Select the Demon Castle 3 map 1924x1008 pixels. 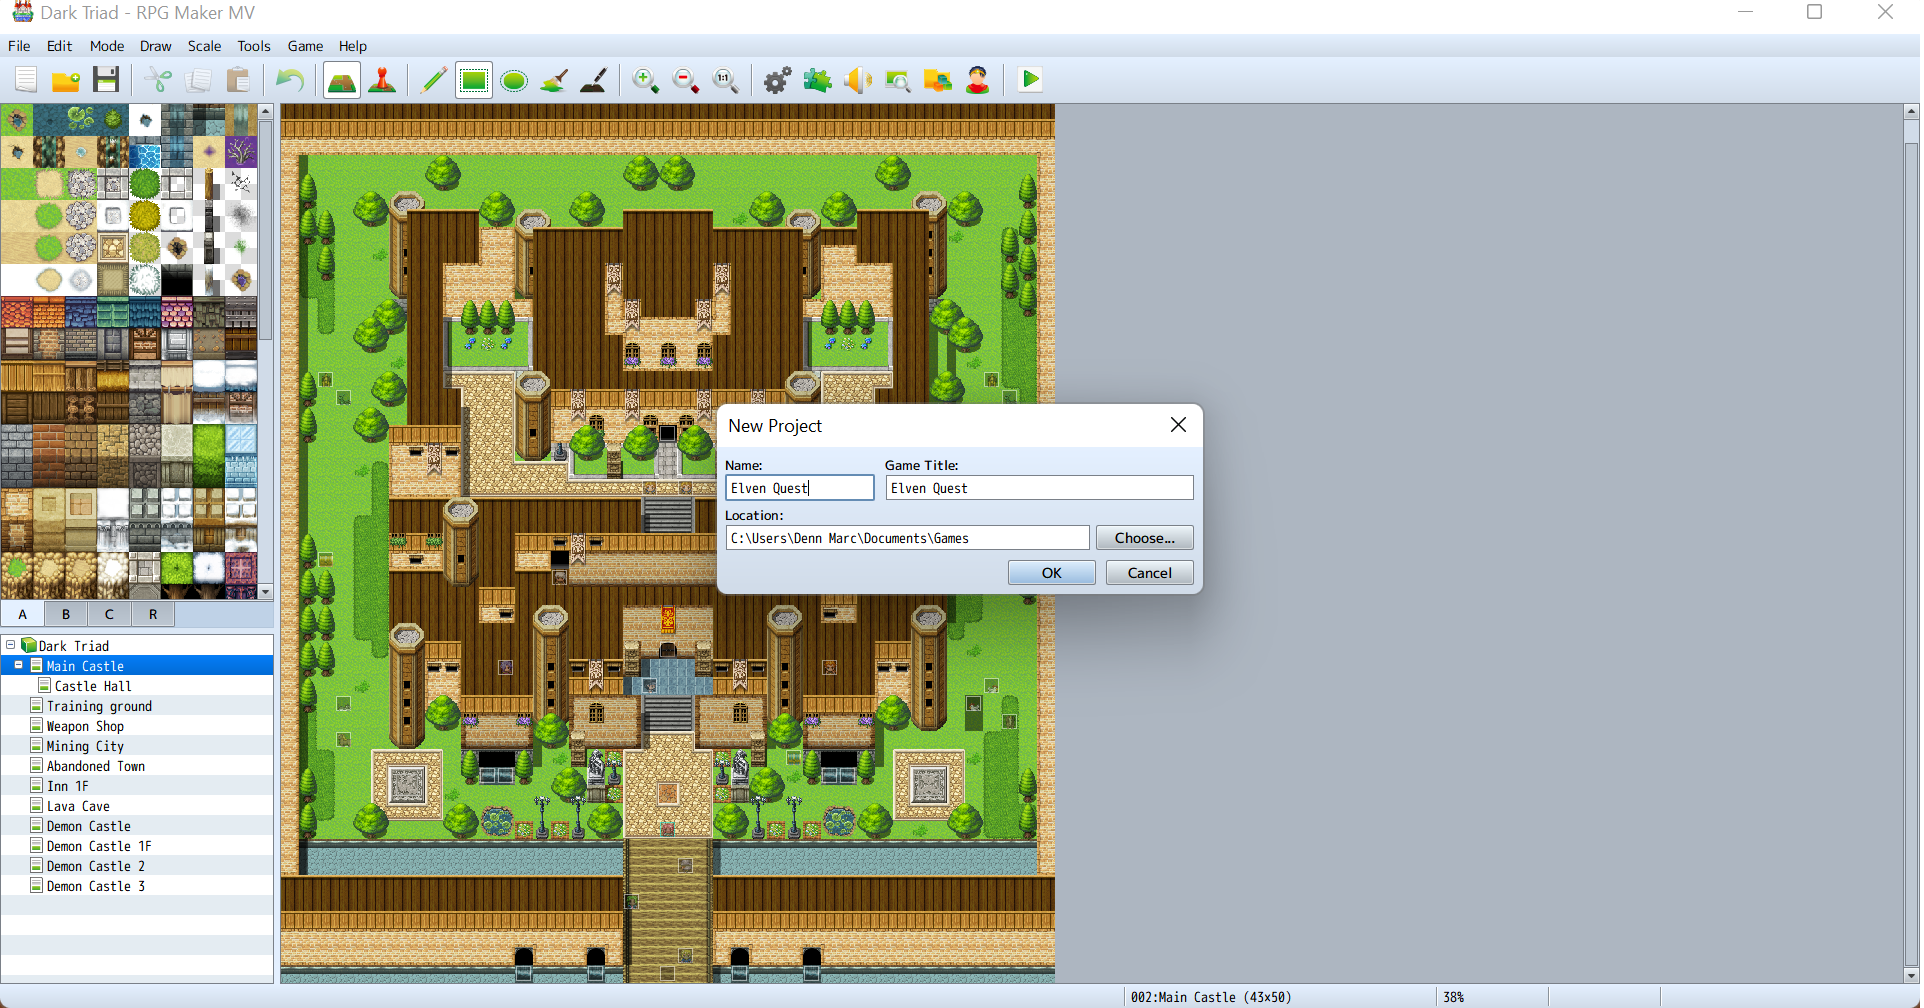tap(96, 886)
